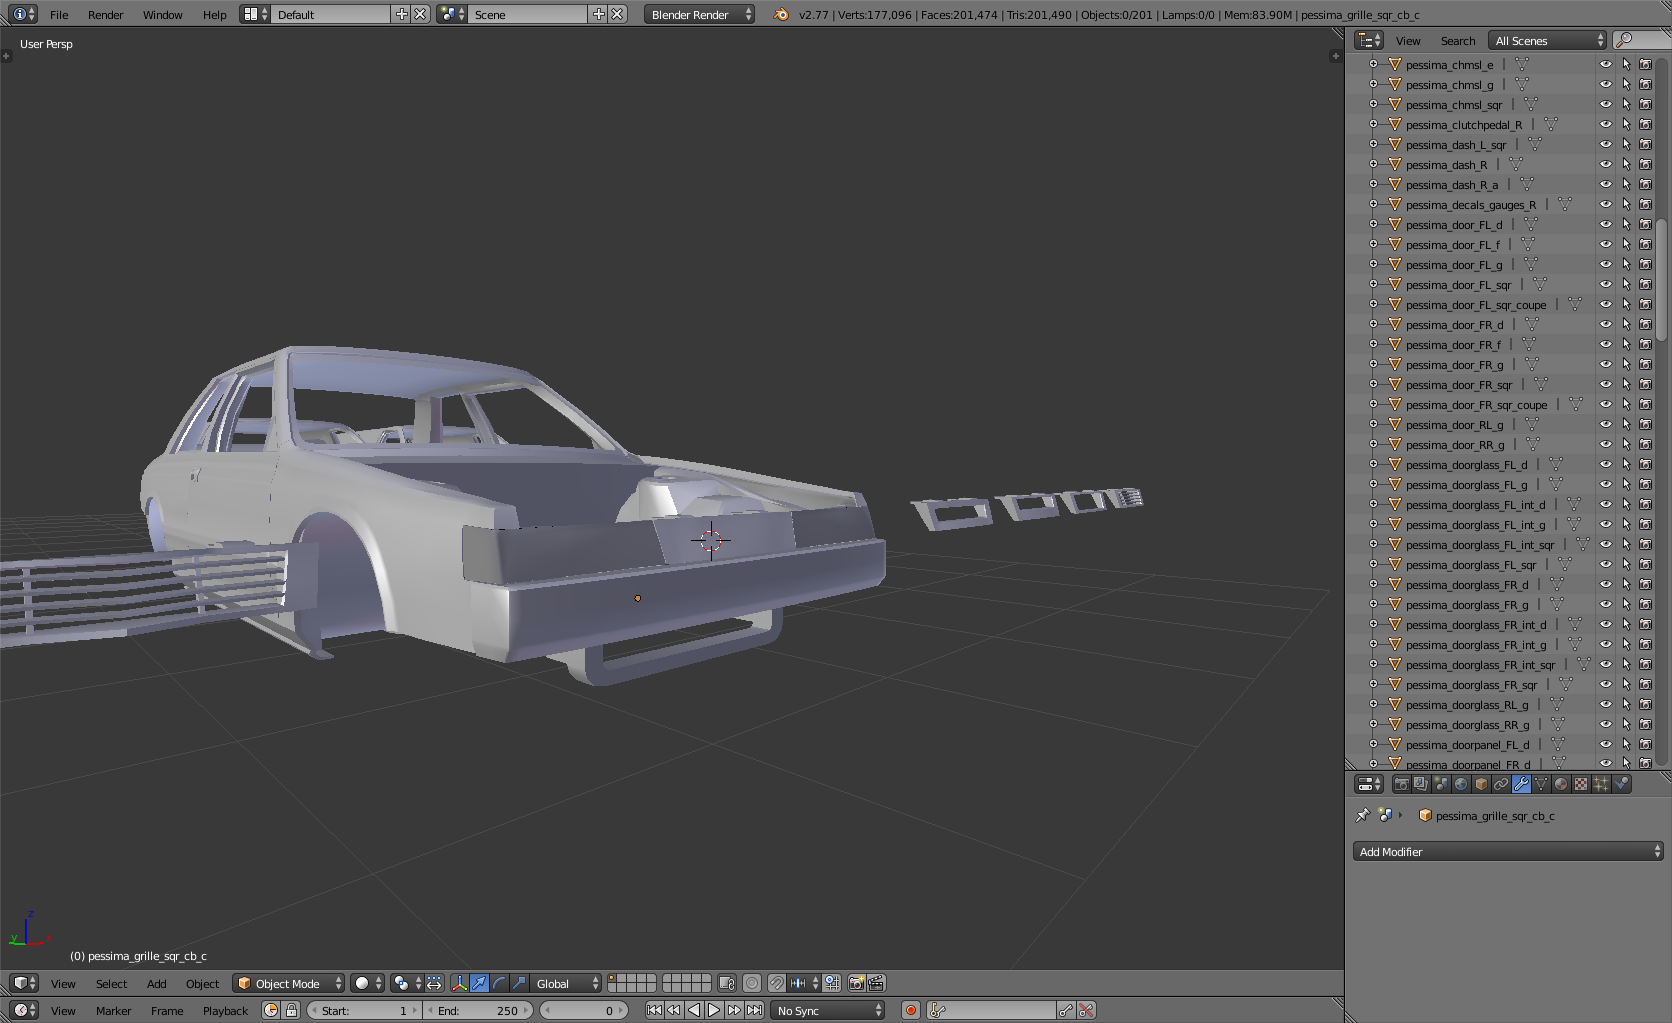
Task: Click the End frame field showing 250
Action: pos(478,1011)
